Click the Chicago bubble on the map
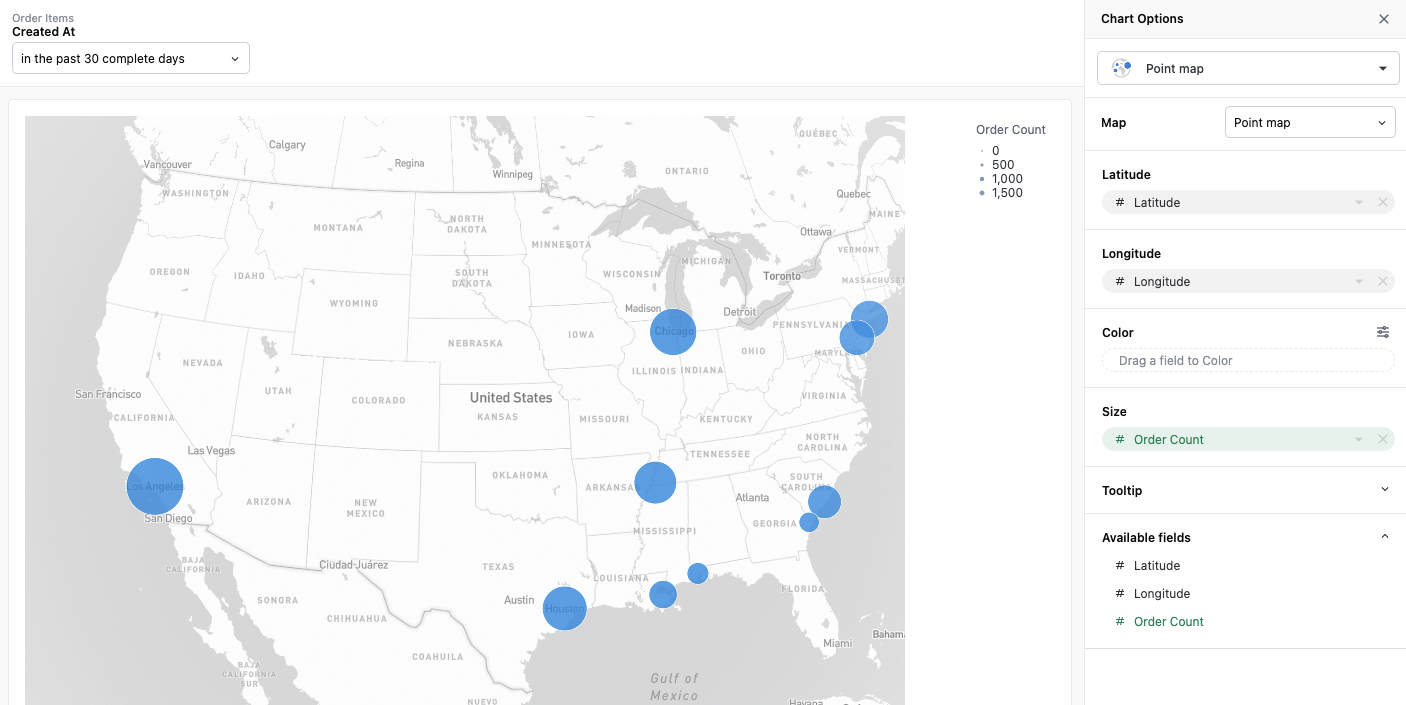This screenshot has width=1406, height=705. tap(673, 332)
